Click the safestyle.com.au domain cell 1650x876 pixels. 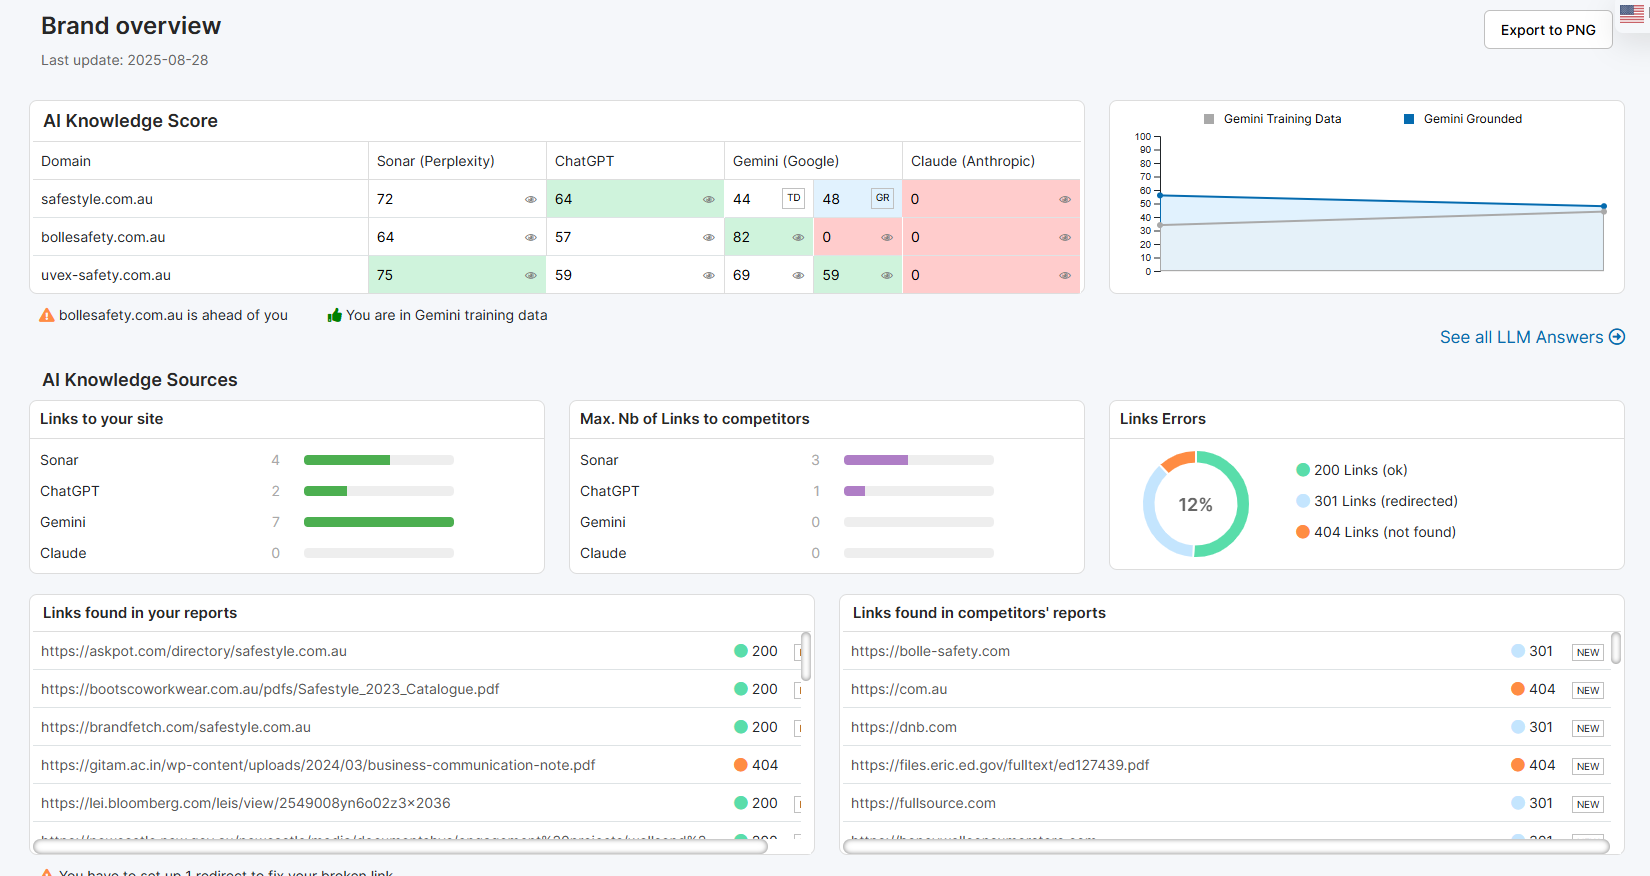coord(199,199)
